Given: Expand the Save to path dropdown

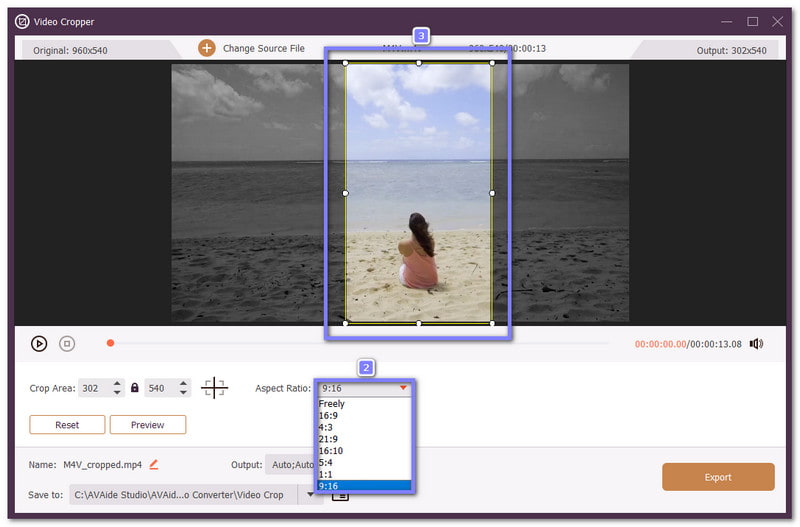Looking at the screenshot, I should pos(311,495).
